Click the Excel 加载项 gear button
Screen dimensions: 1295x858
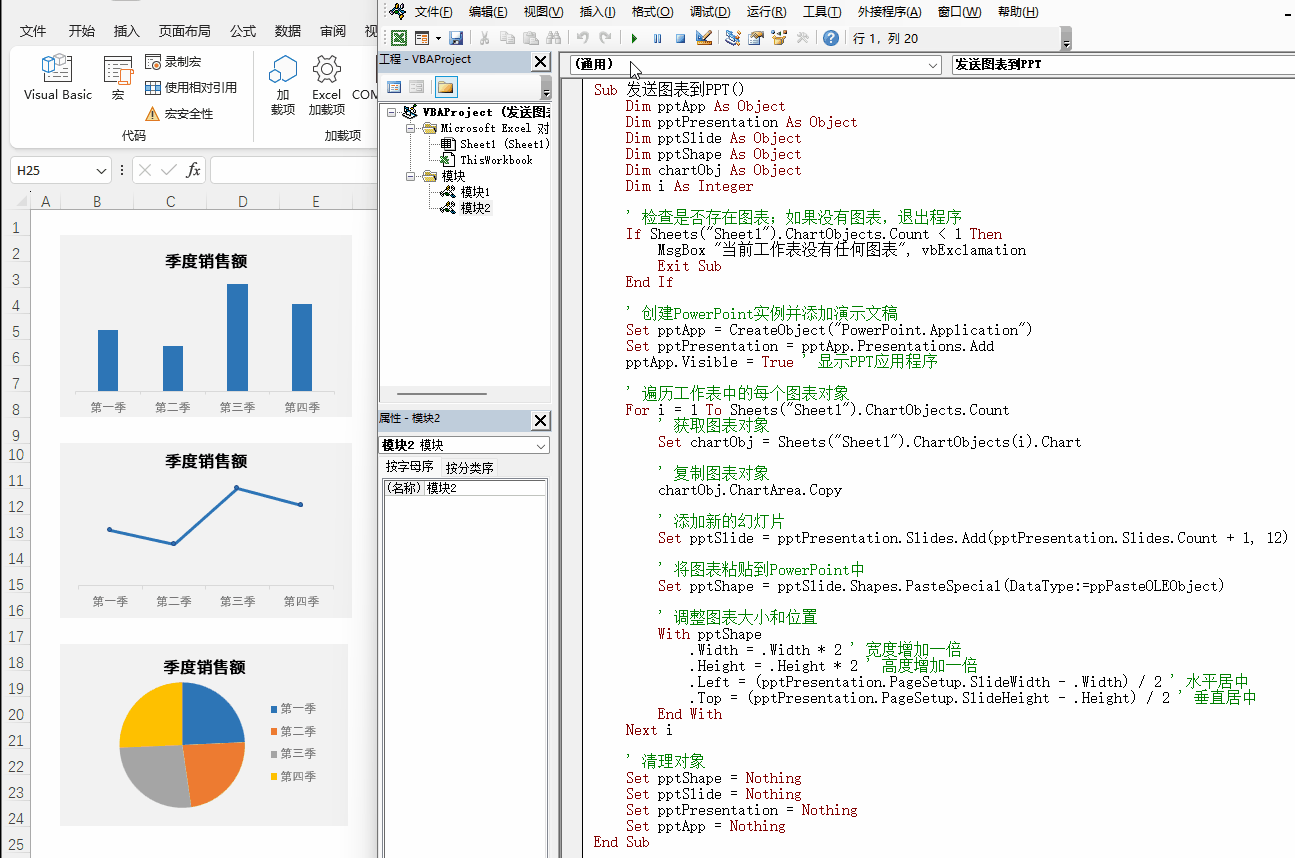pyautogui.click(x=327, y=85)
